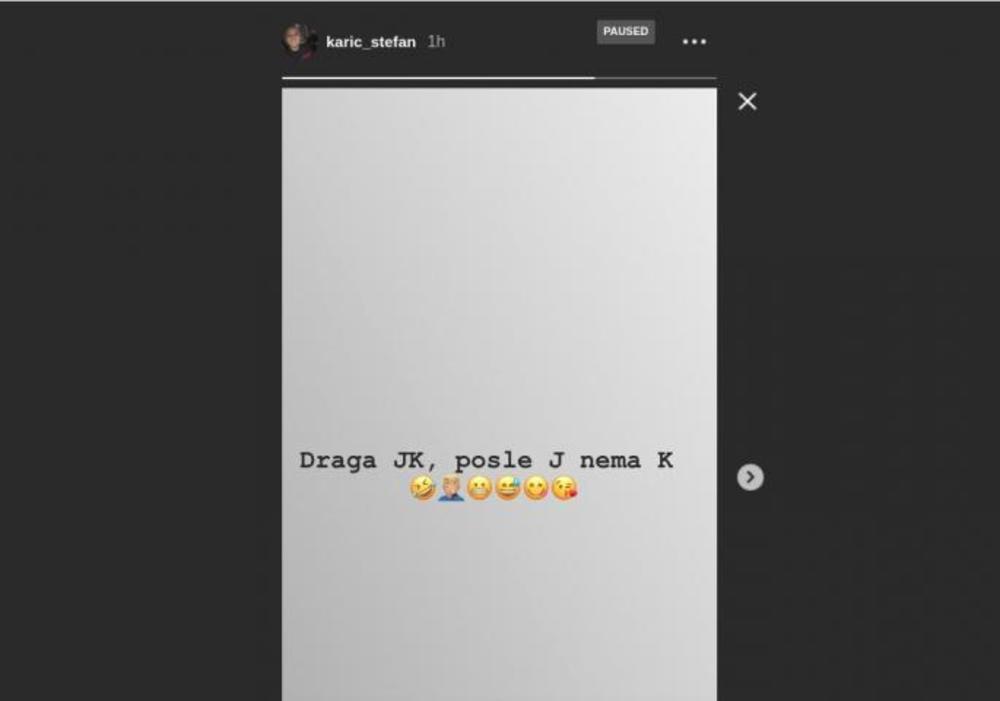1000x701 pixels.
Task: Open the three-dot more options menu
Action: (x=694, y=41)
